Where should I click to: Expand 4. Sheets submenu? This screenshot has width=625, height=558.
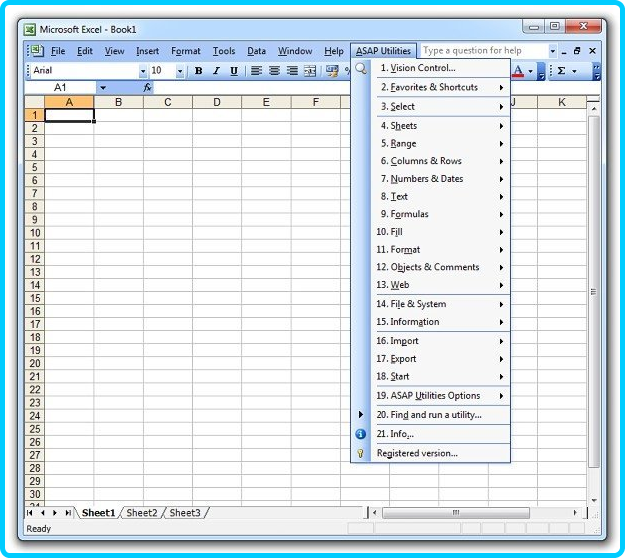440,126
